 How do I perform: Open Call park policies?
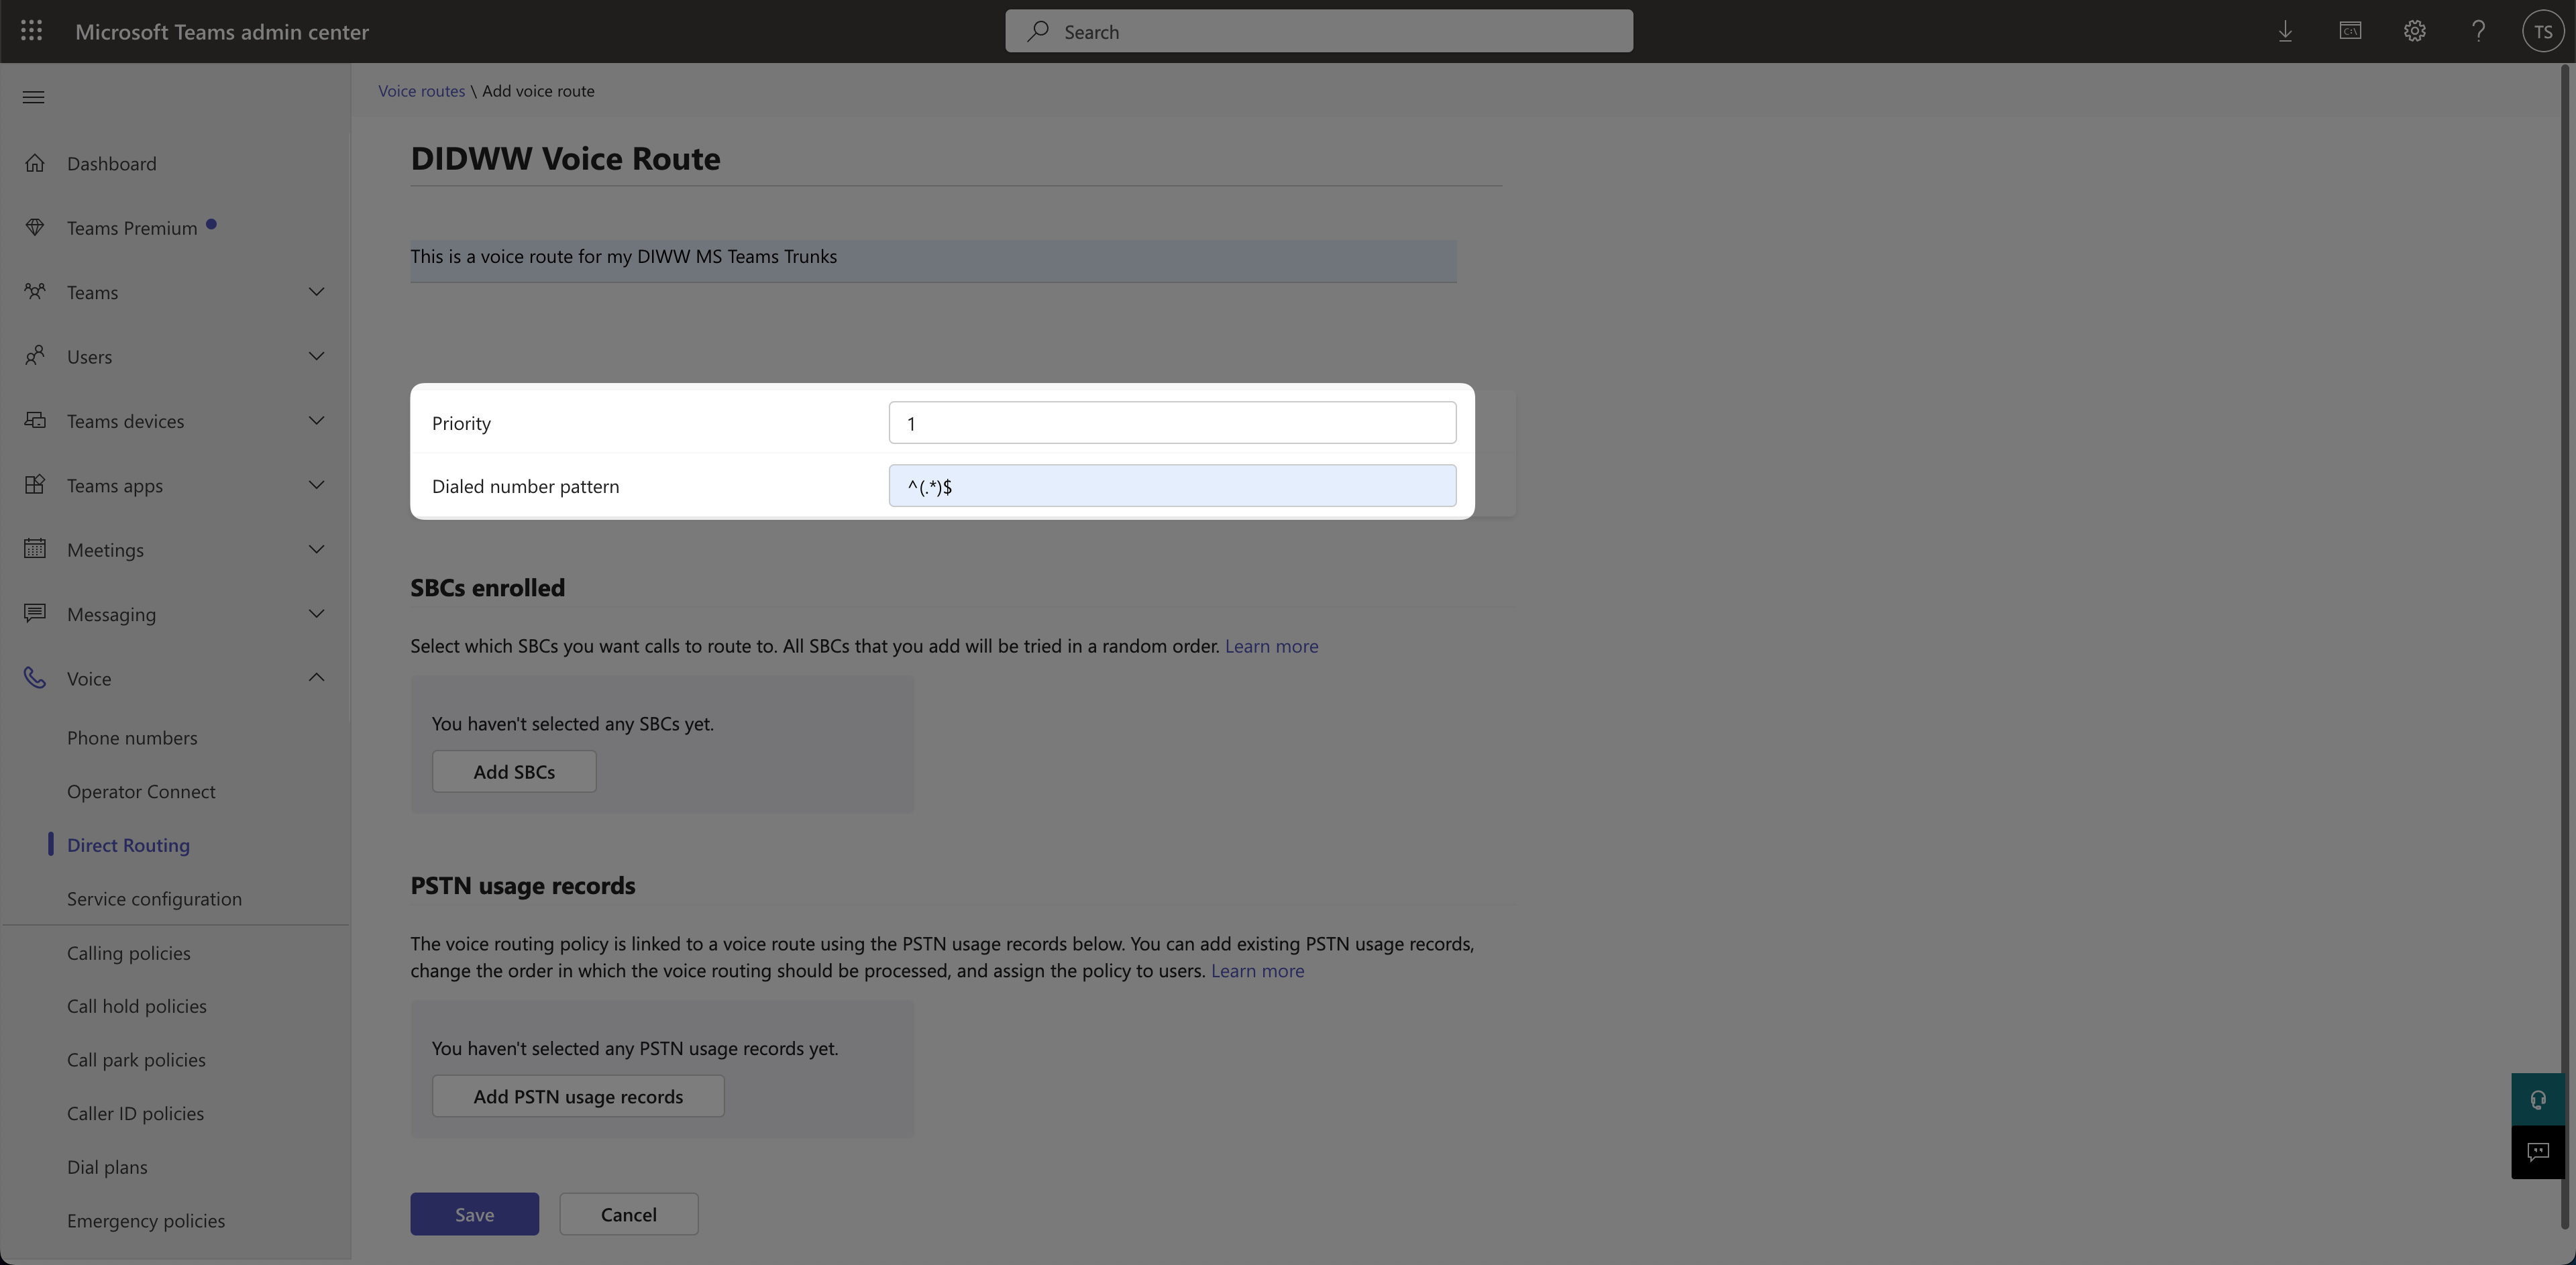click(136, 1060)
